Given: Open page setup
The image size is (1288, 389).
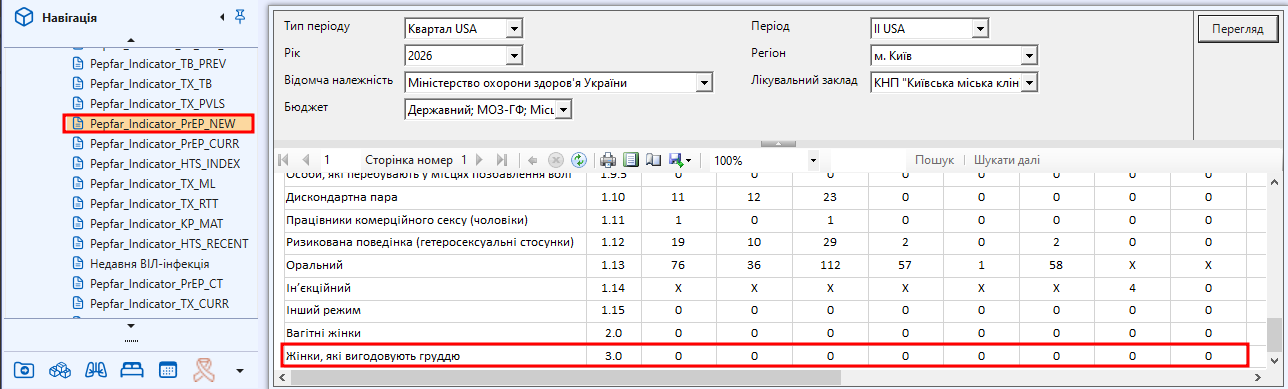Looking at the screenshot, I should point(653,160).
